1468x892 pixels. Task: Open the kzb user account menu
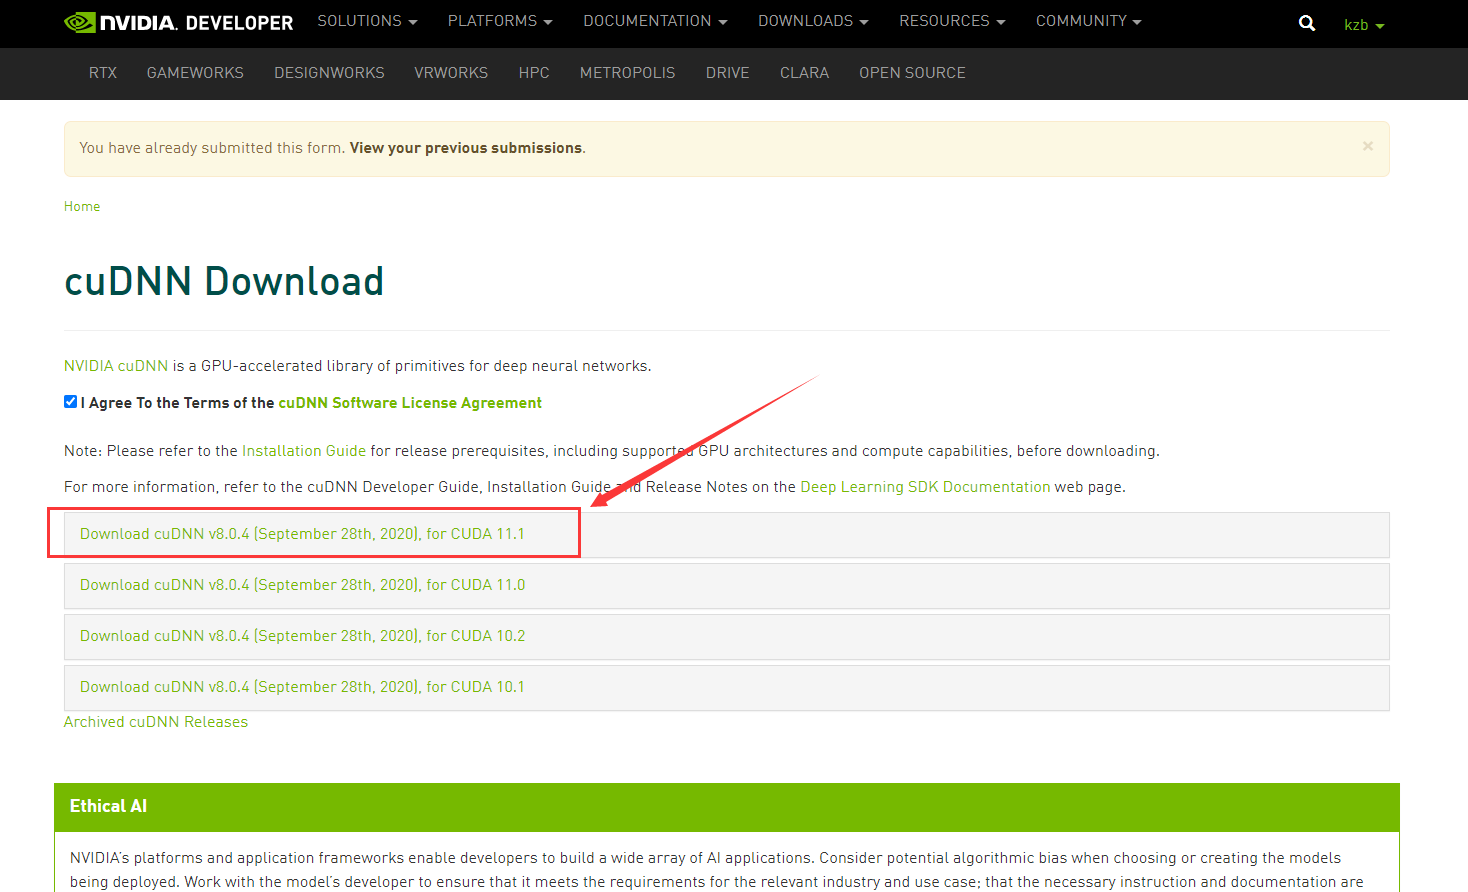pyautogui.click(x=1363, y=25)
